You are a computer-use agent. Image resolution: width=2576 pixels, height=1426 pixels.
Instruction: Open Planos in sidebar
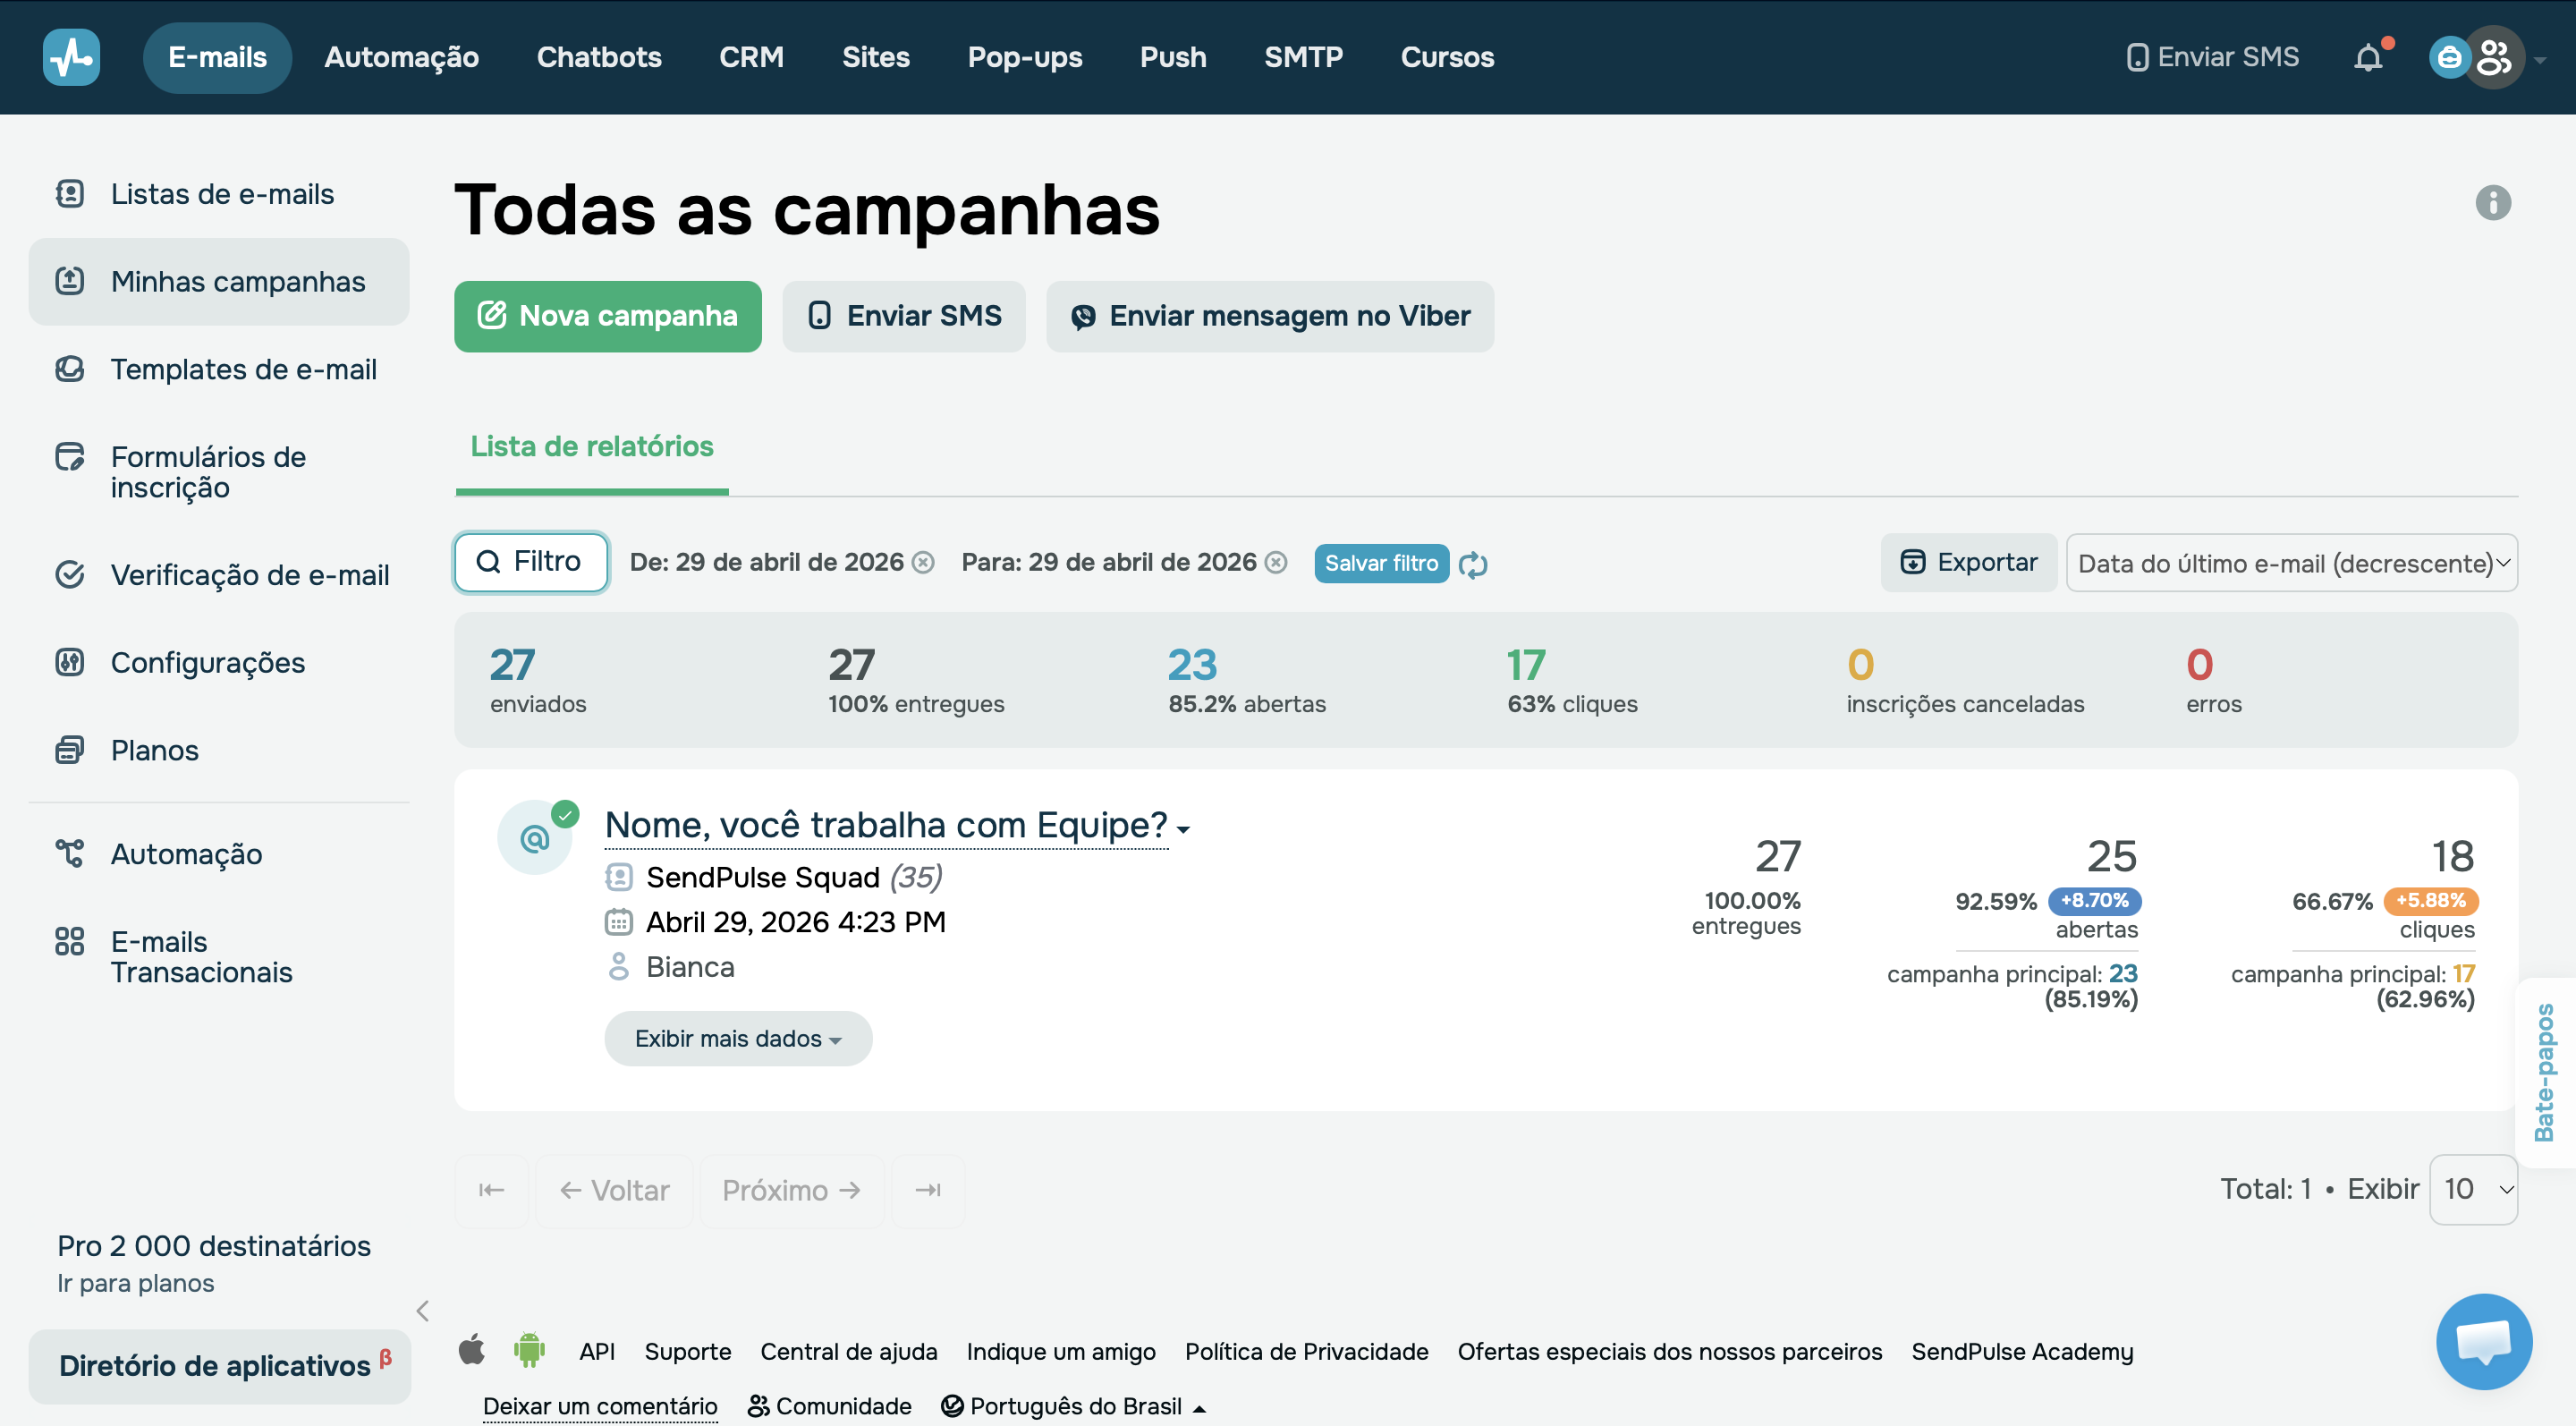tap(219, 750)
